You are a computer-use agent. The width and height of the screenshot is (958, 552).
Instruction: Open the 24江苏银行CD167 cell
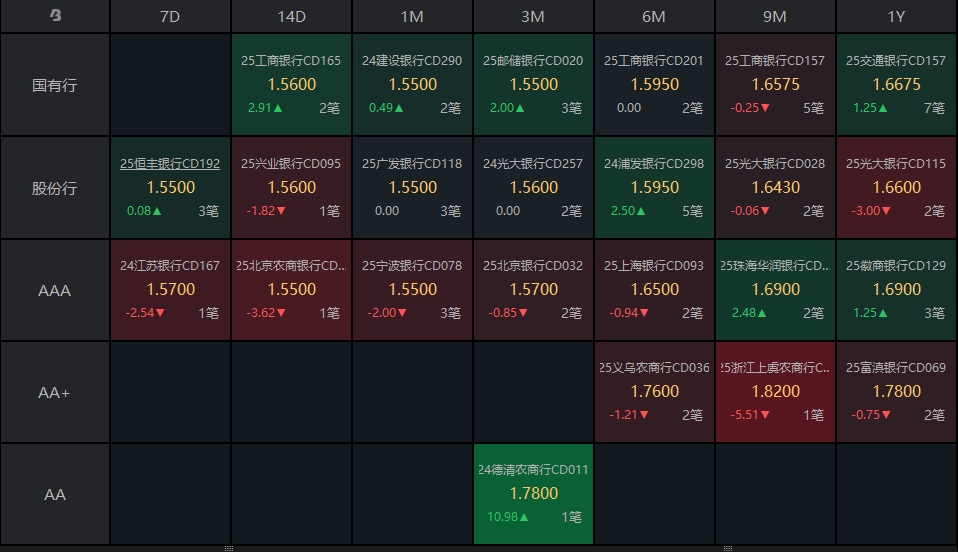click(170, 290)
